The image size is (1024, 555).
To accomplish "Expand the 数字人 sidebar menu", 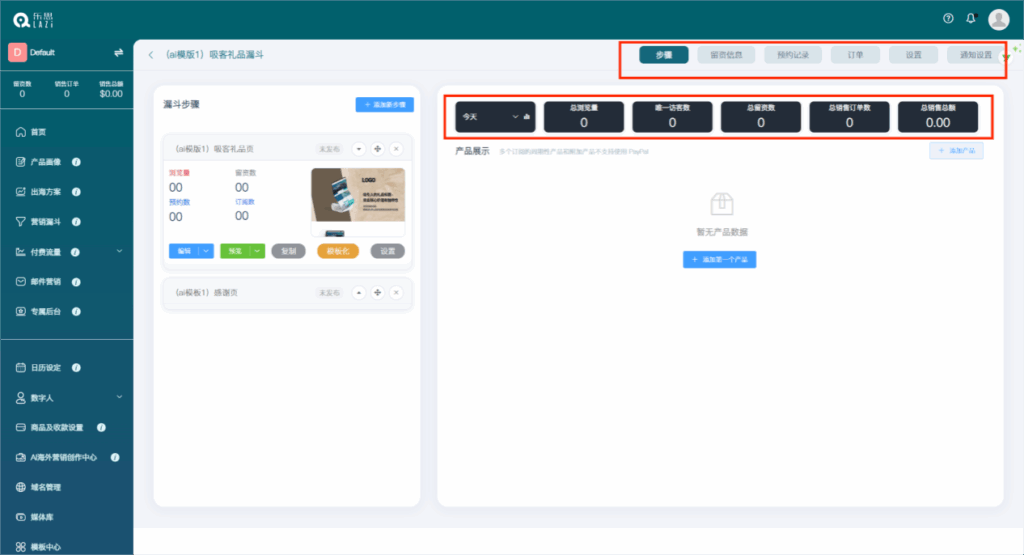I will [x=119, y=397].
